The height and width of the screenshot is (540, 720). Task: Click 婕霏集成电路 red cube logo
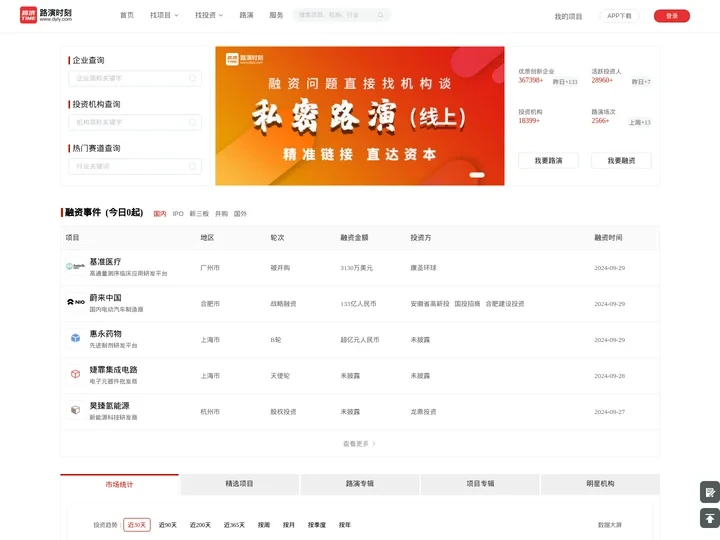(x=75, y=374)
